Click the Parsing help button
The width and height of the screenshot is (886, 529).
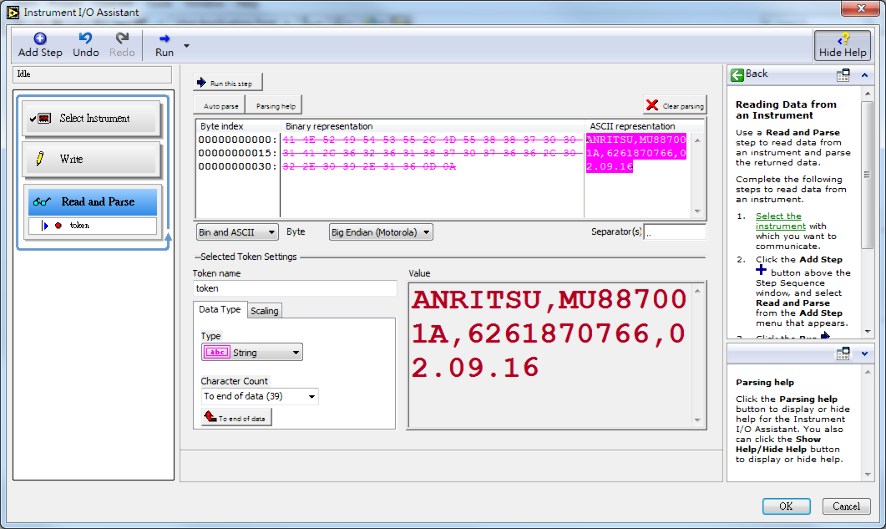click(275, 105)
